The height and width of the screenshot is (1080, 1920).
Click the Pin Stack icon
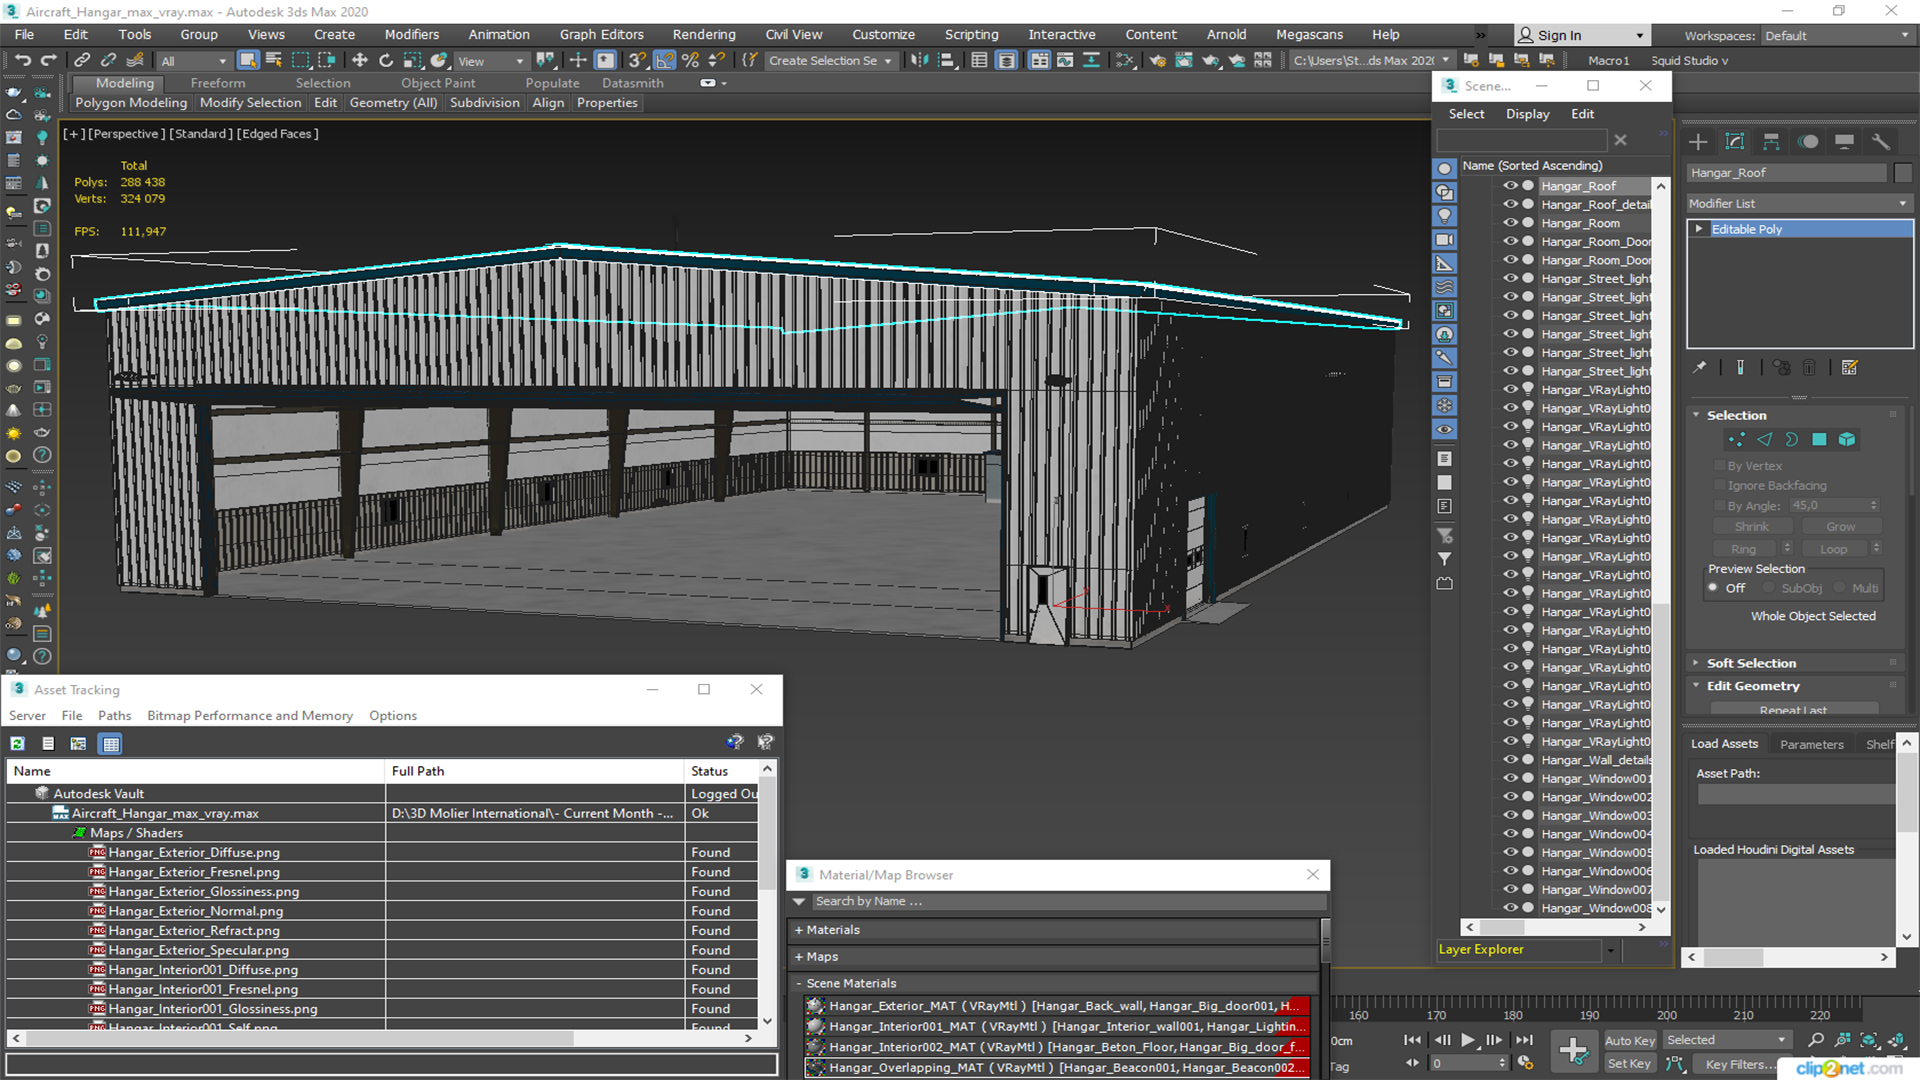click(1700, 367)
